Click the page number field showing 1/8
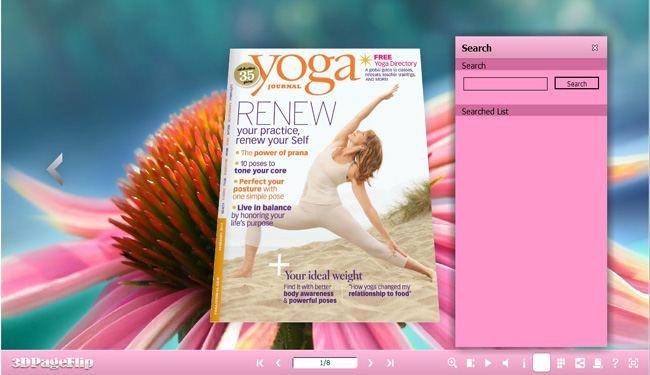 point(325,363)
